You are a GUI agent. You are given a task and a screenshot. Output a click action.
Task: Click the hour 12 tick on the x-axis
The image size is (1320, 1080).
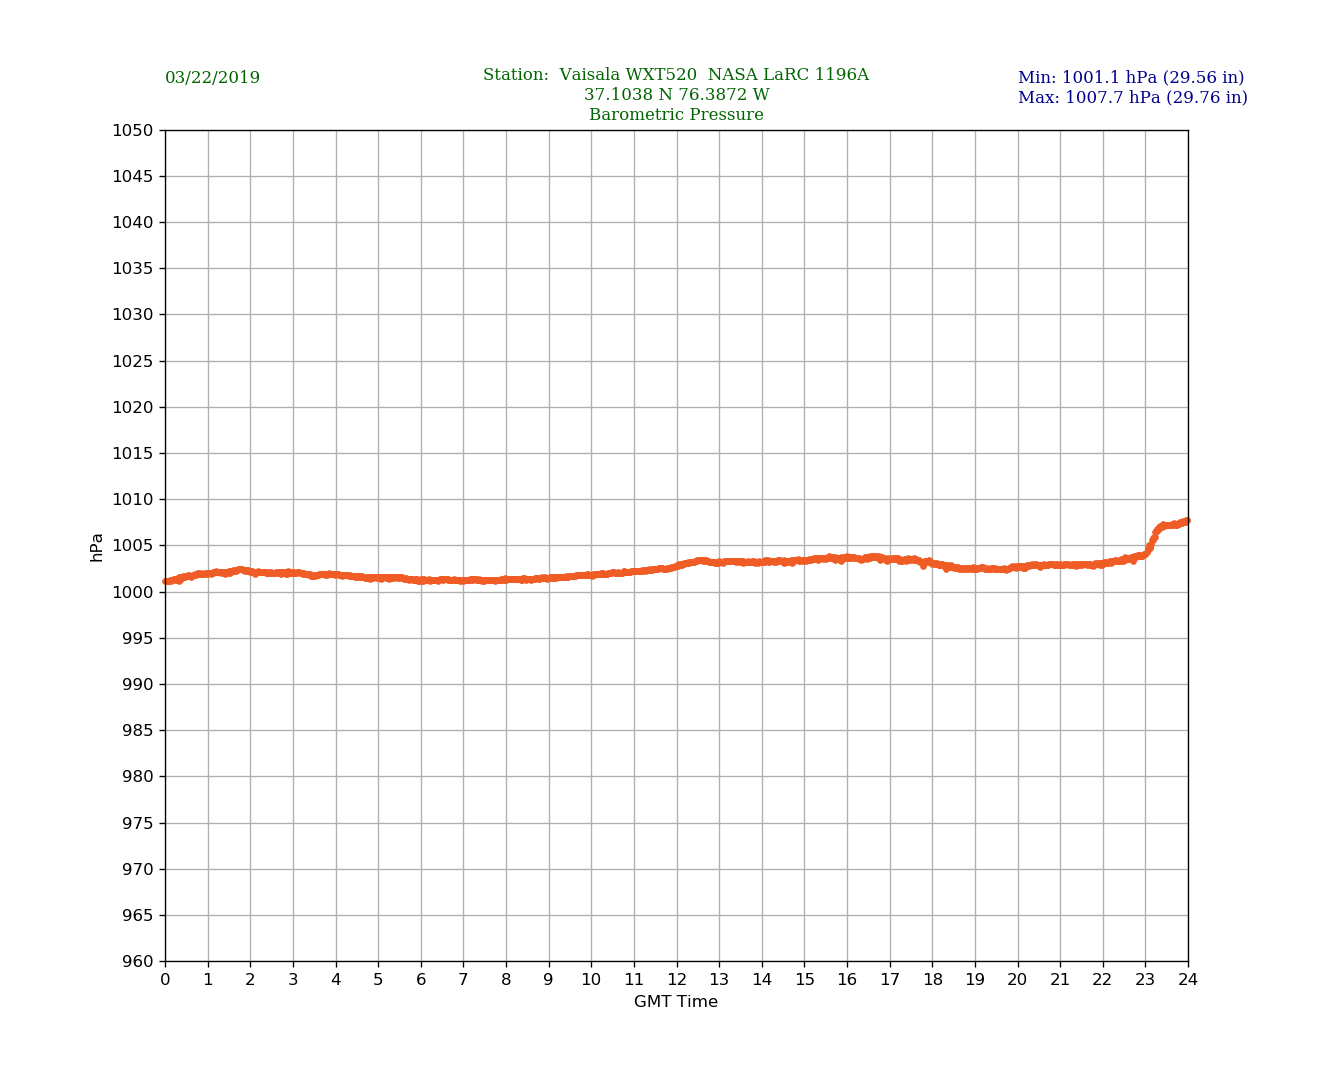677,980
